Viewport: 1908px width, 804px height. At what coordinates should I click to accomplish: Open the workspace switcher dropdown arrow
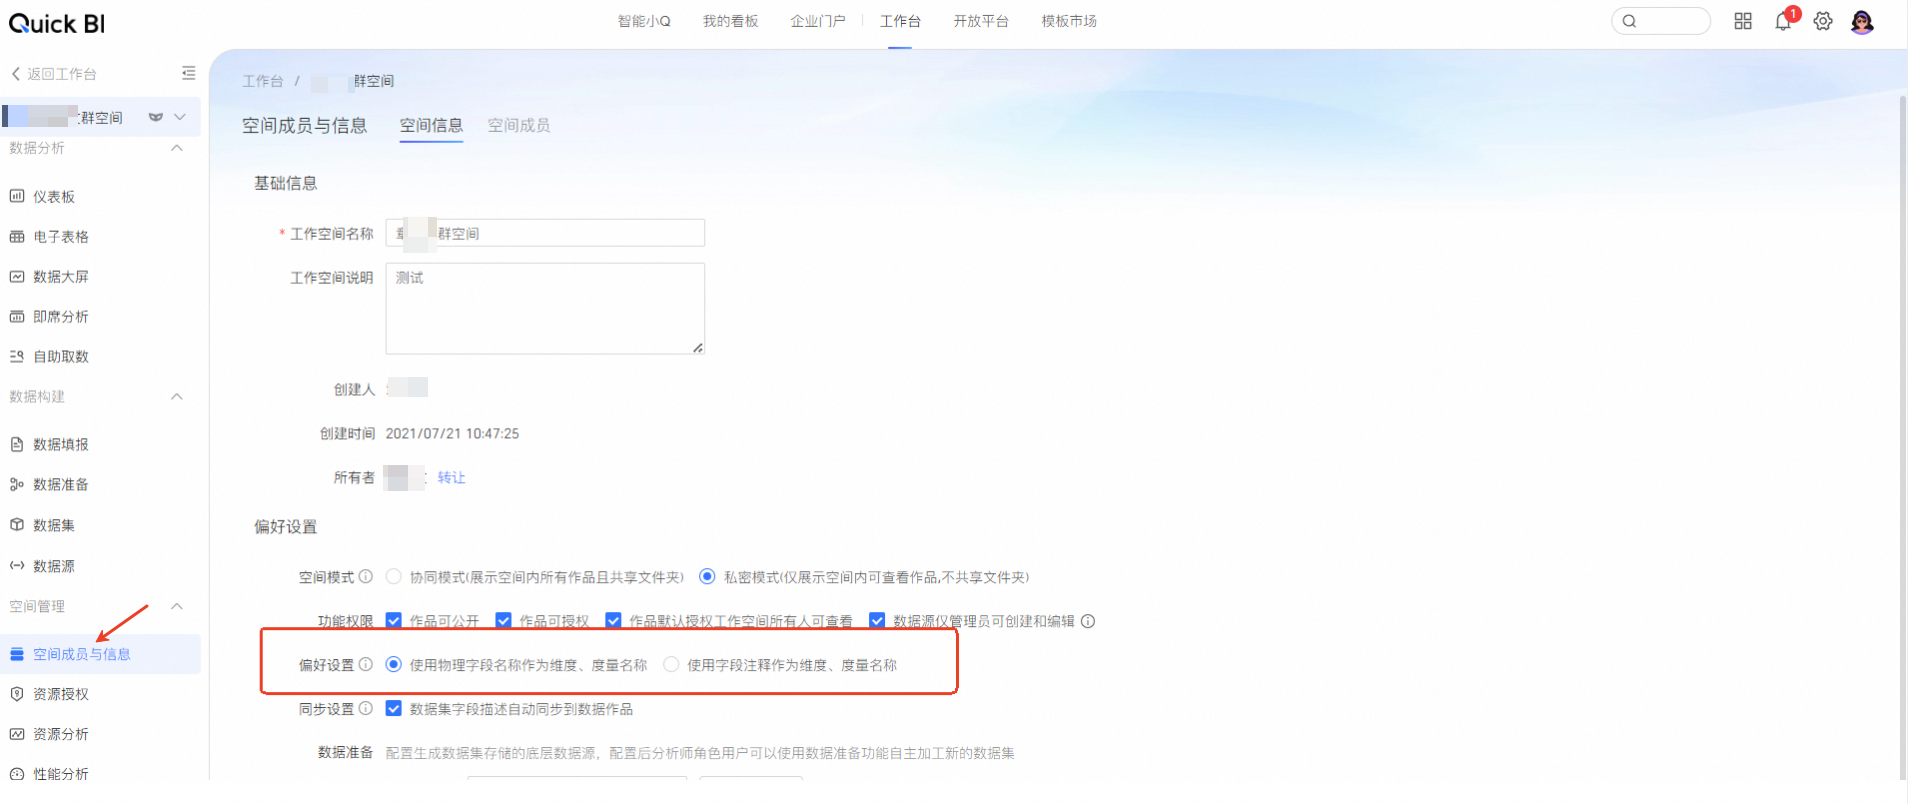(180, 117)
